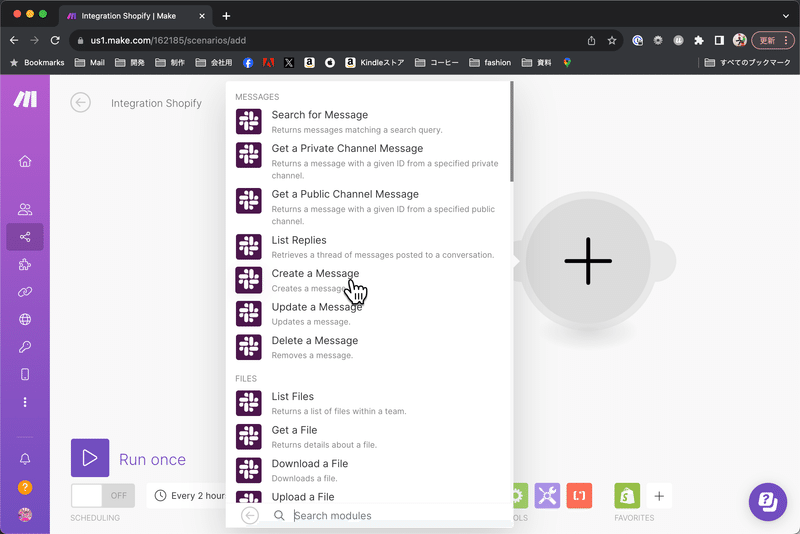This screenshot has height=534, width=800.
Task: Click the browser back arrow
Action: point(14,40)
